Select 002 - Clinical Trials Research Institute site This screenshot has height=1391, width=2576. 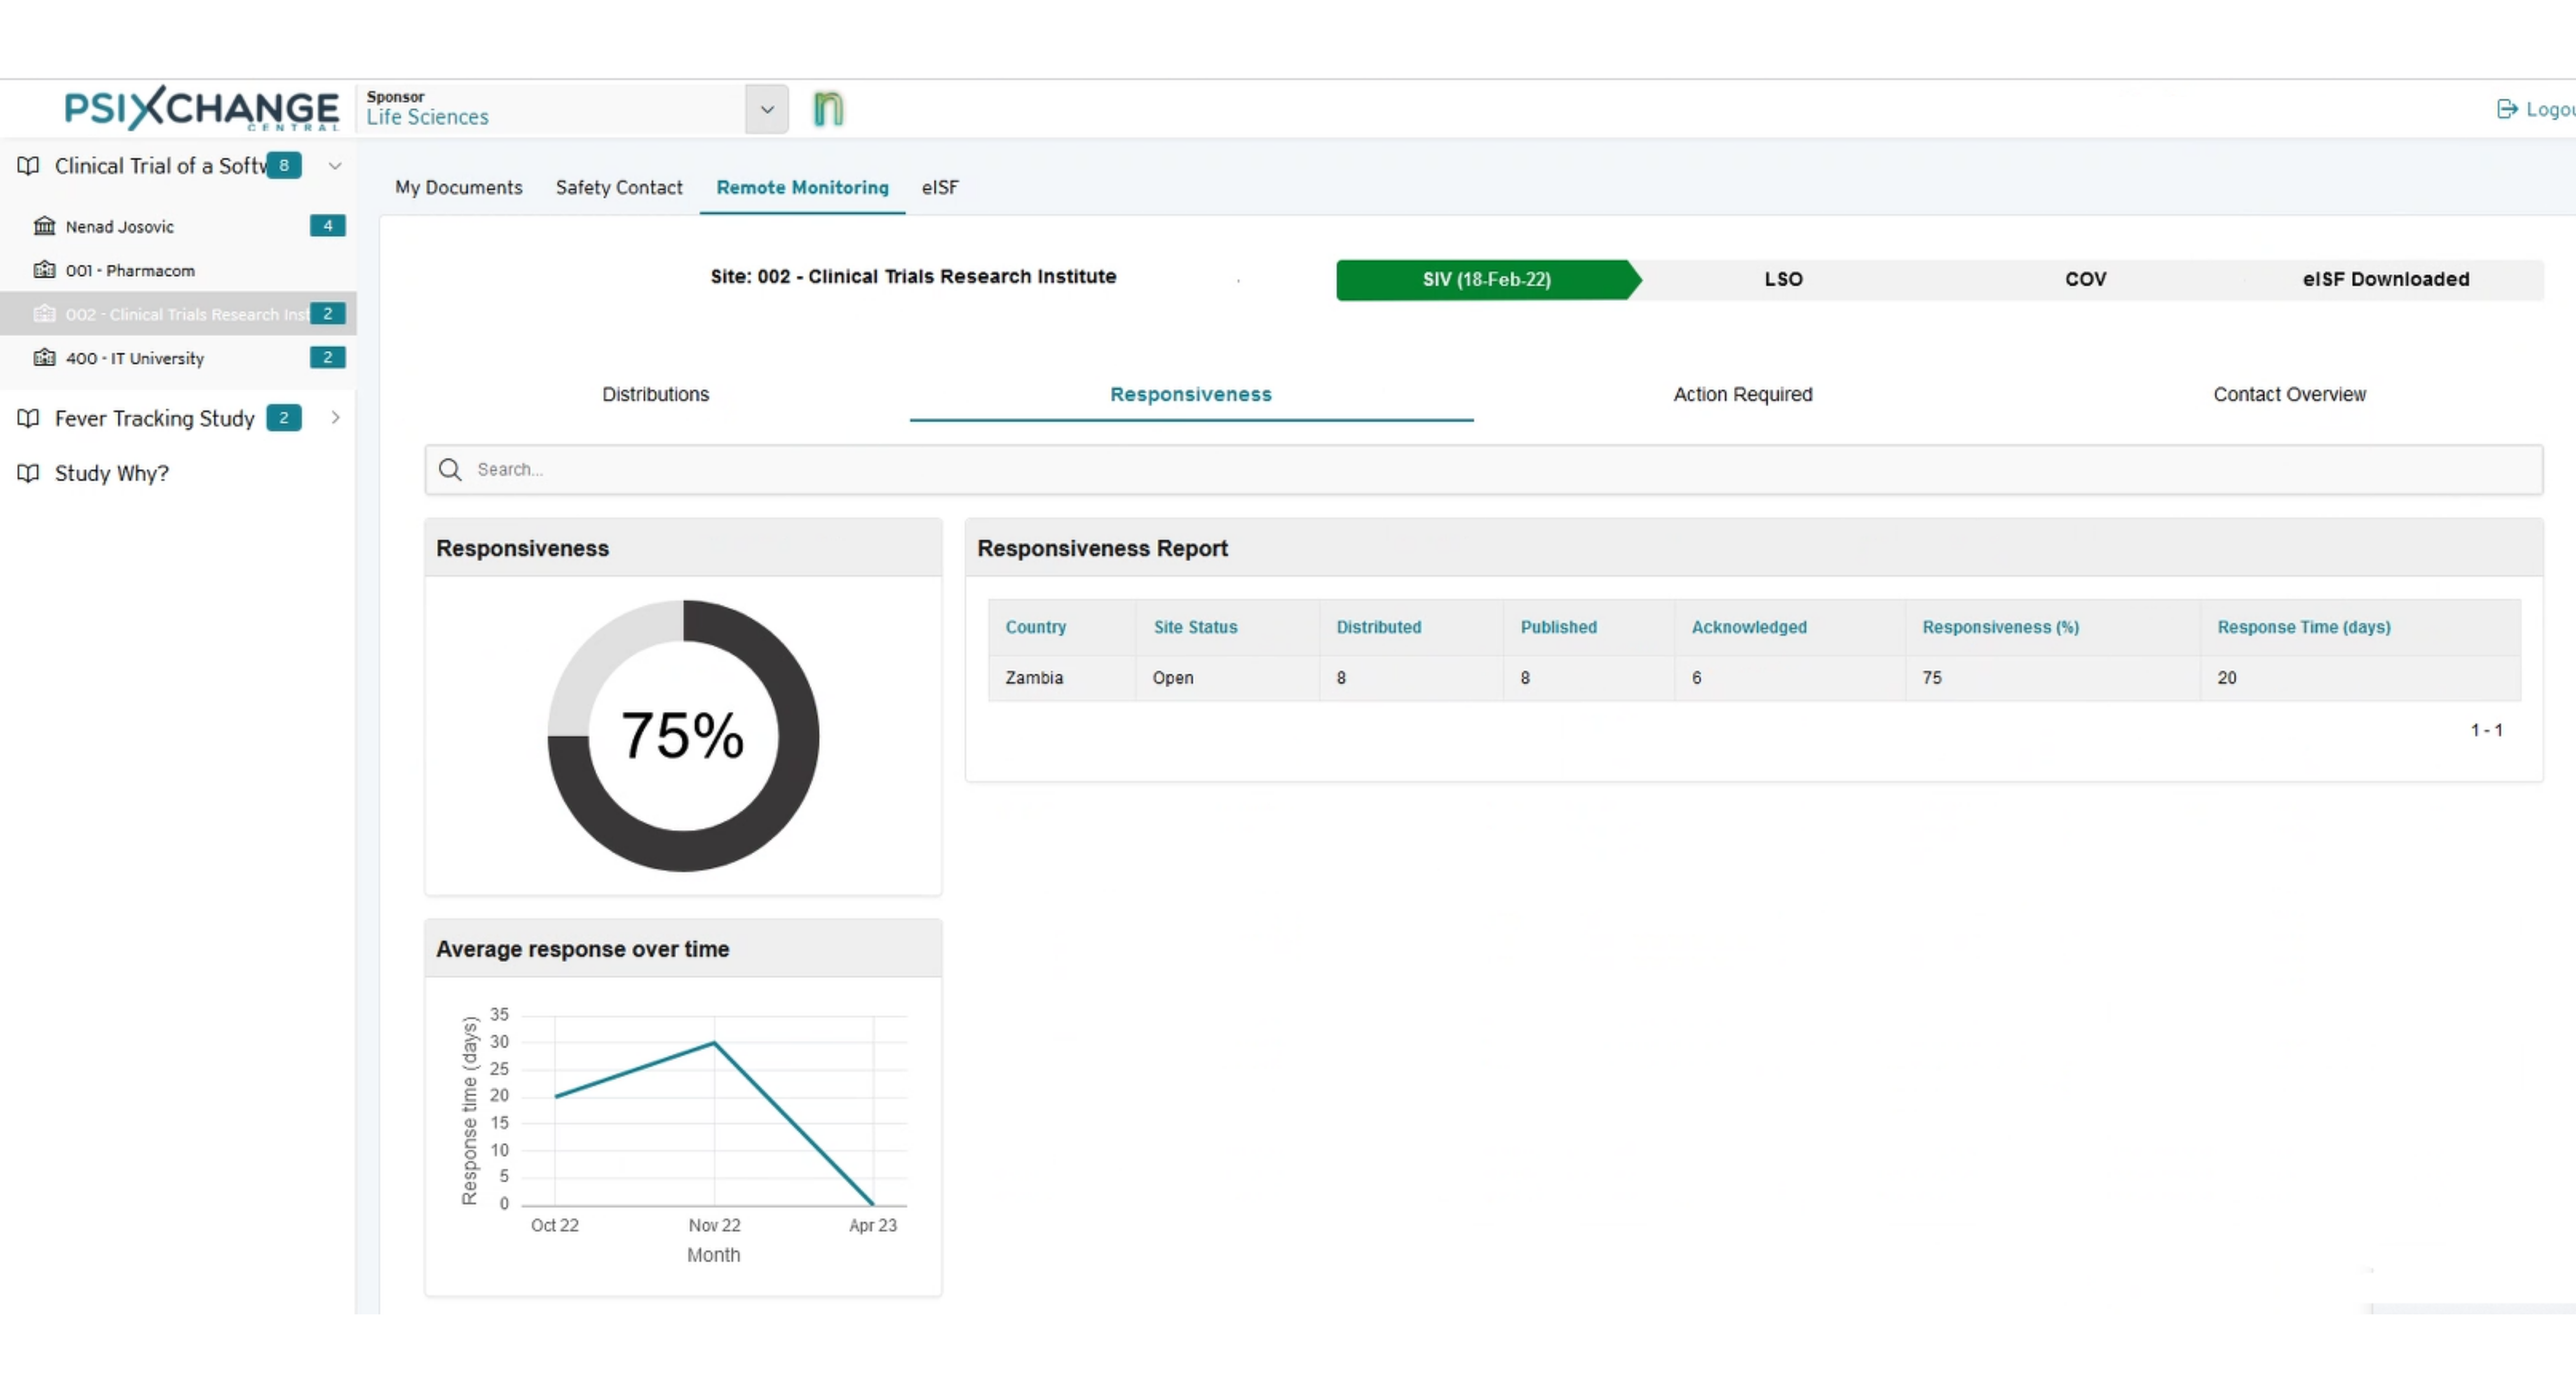click(x=178, y=314)
